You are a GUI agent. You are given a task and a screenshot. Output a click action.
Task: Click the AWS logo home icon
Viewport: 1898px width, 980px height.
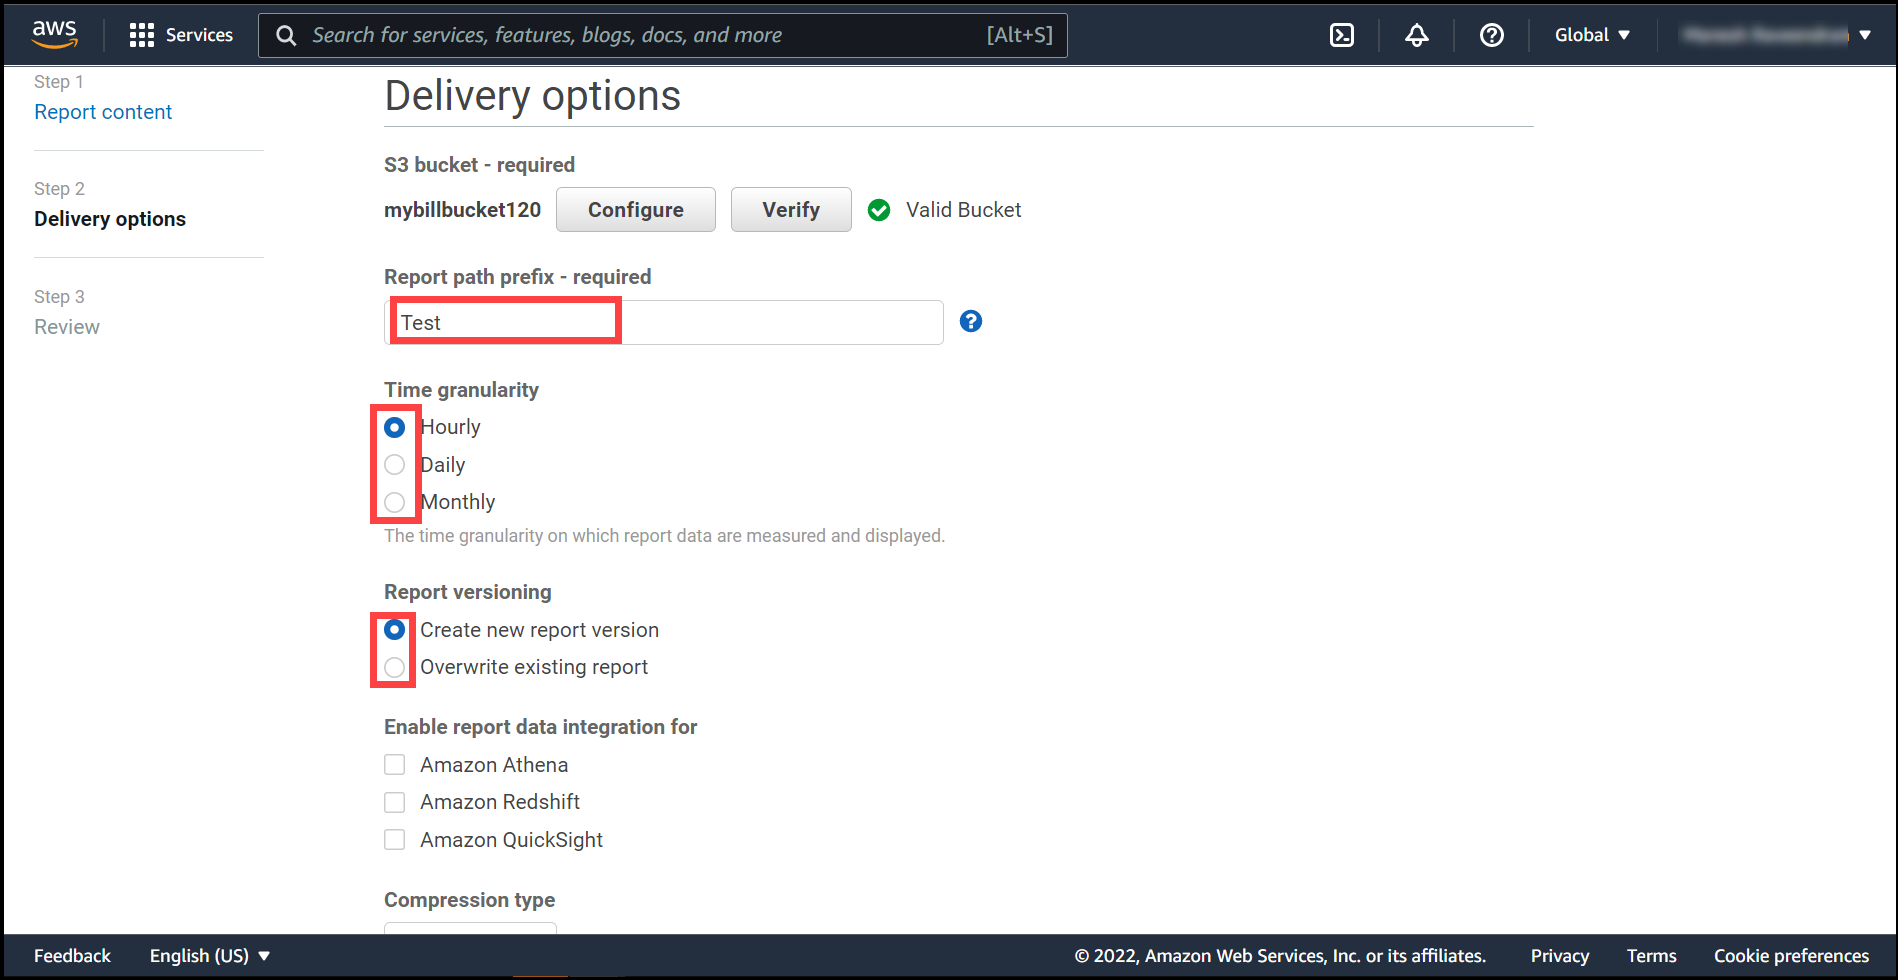54,34
